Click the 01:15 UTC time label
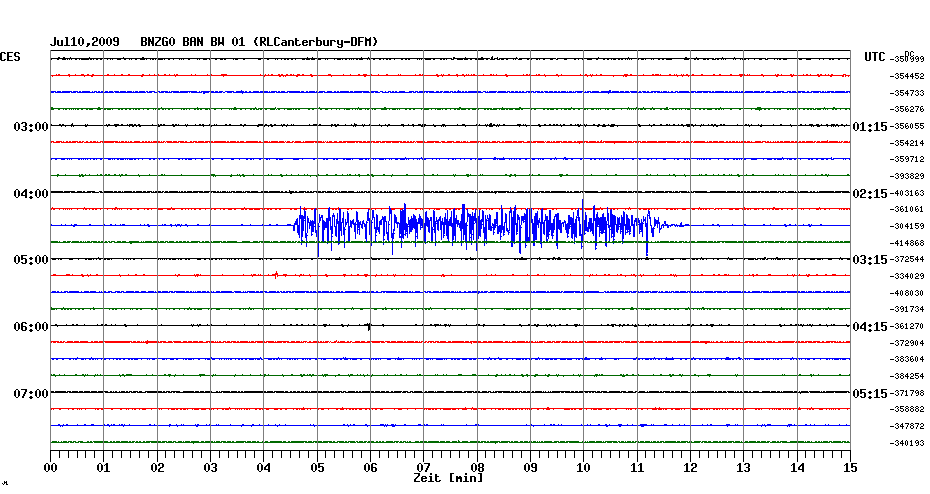Screen dimensions: 930x494 pyautogui.click(x=868, y=127)
